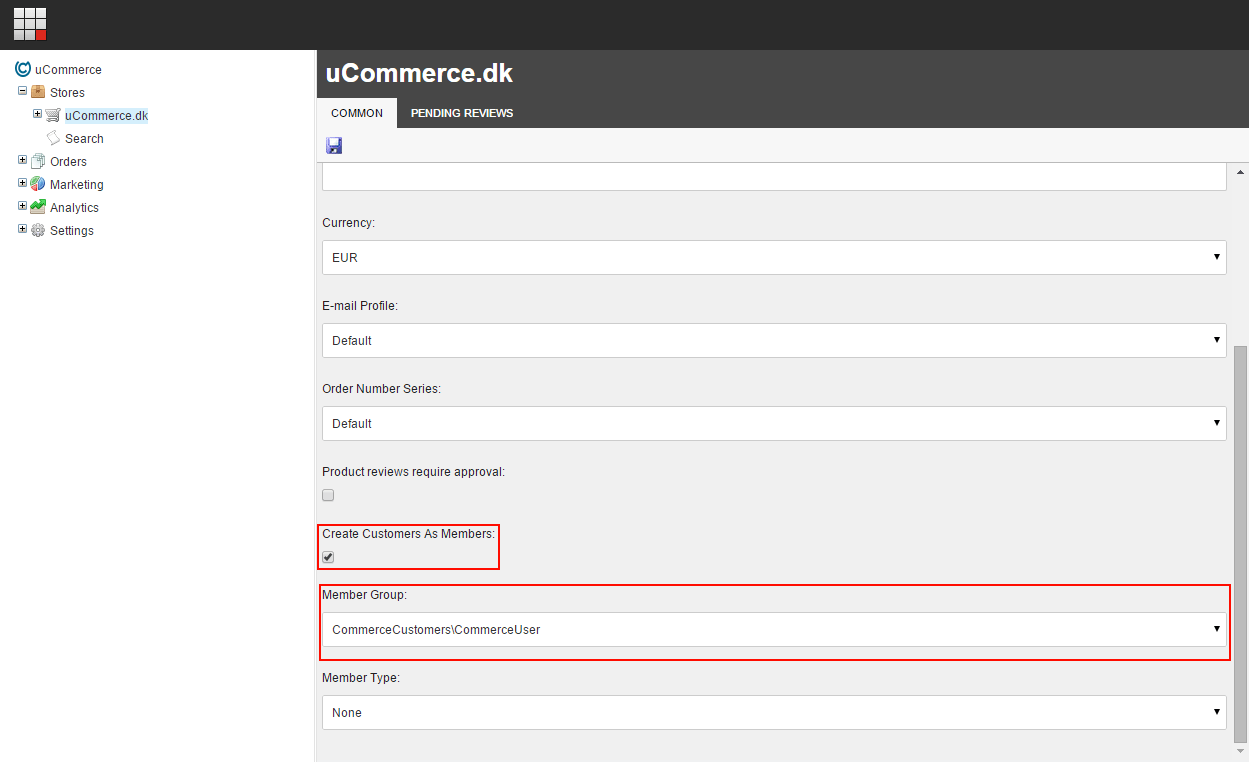Screen dimensions: 1249x762
Task: Open the Member Group dropdown
Action: pyautogui.click(x=774, y=629)
